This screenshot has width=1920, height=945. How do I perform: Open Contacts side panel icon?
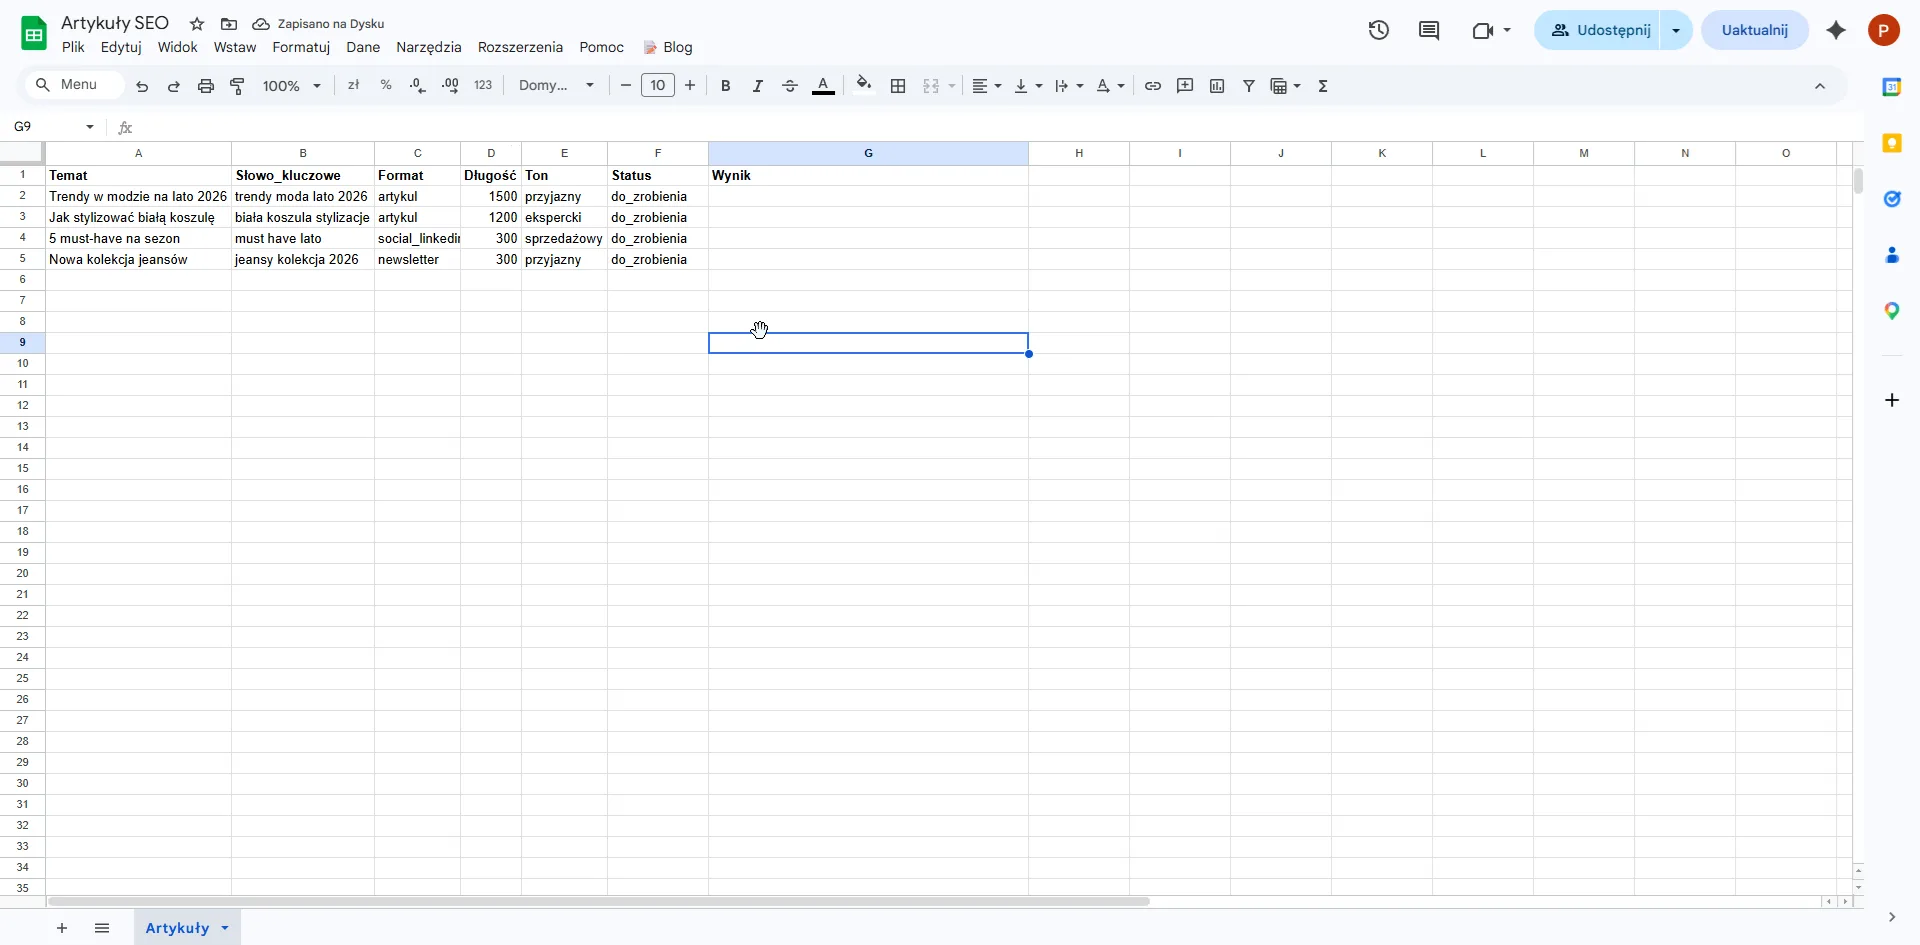click(1892, 255)
